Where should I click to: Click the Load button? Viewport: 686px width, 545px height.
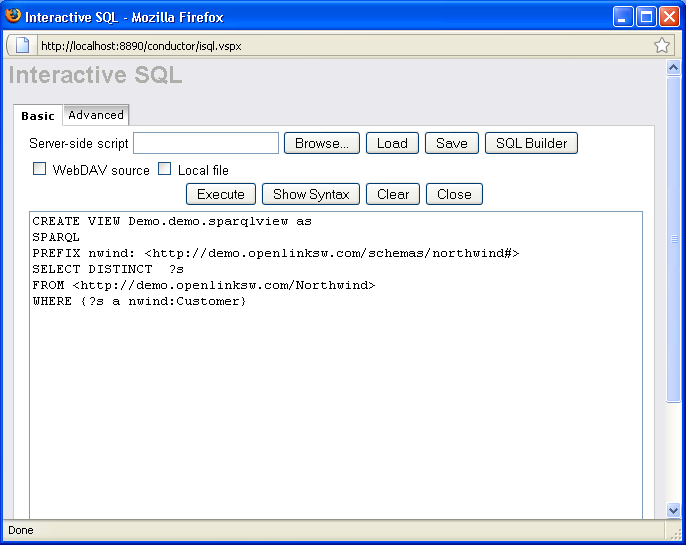[x=392, y=143]
